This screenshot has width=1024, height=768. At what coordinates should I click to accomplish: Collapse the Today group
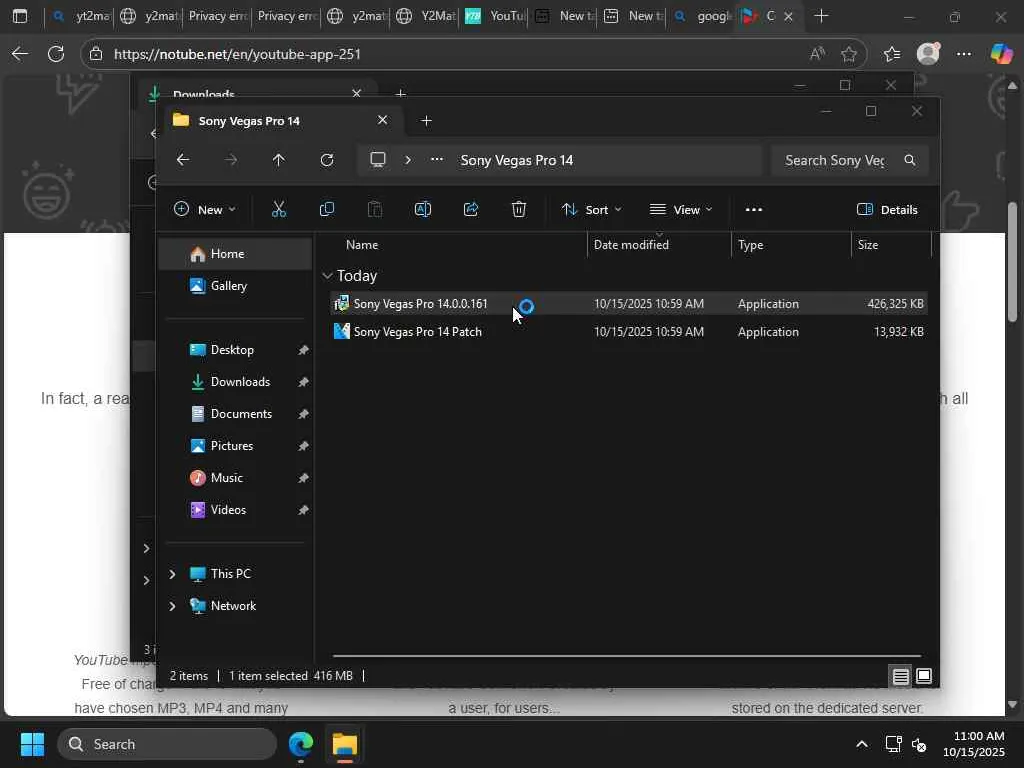click(x=327, y=276)
